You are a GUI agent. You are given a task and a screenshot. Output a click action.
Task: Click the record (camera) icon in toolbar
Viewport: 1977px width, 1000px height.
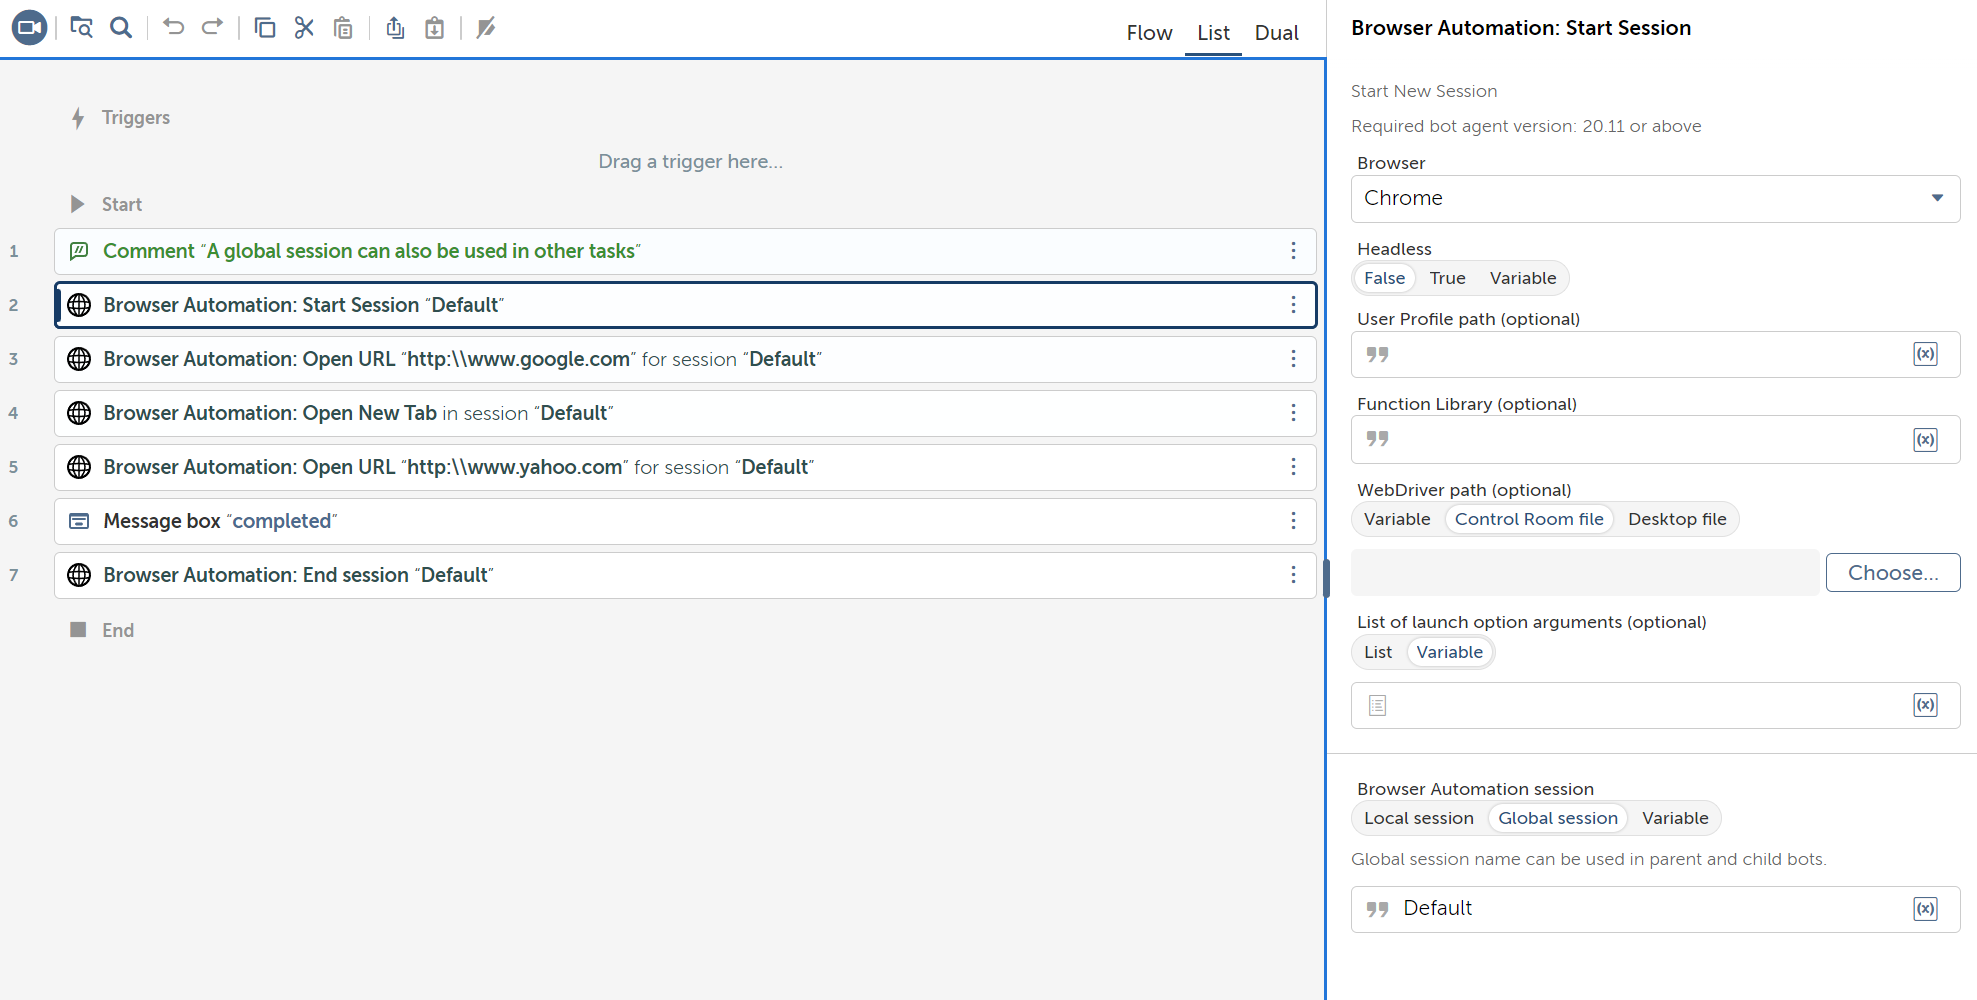pyautogui.click(x=29, y=28)
